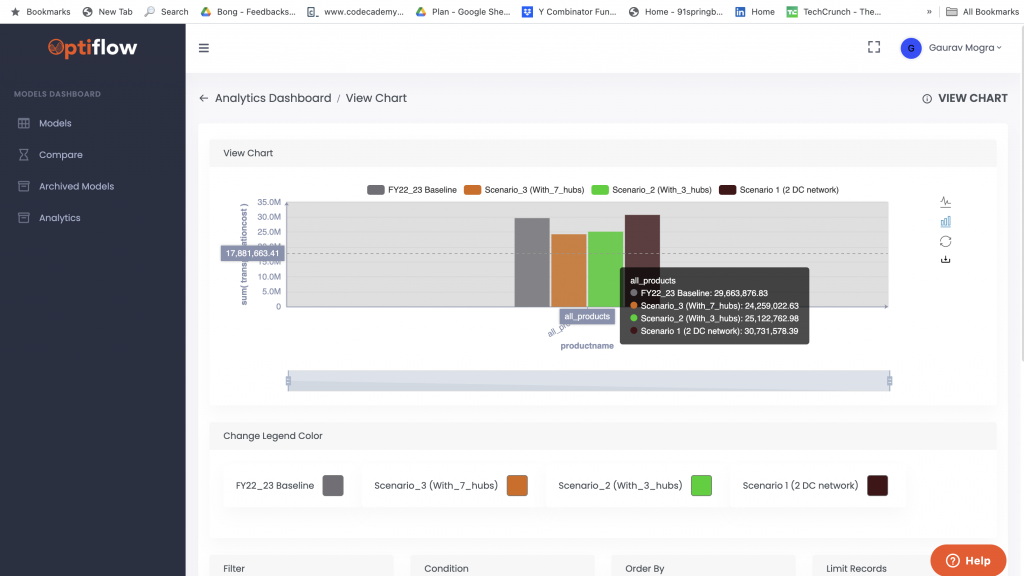Open the sidebar hamburger menu
This screenshot has width=1024, height=576.
coord(204,47)
